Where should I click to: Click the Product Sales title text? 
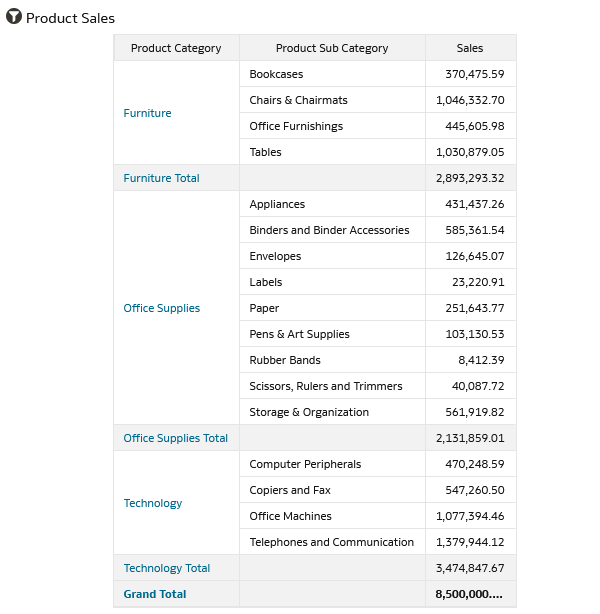tap(70, 18)
